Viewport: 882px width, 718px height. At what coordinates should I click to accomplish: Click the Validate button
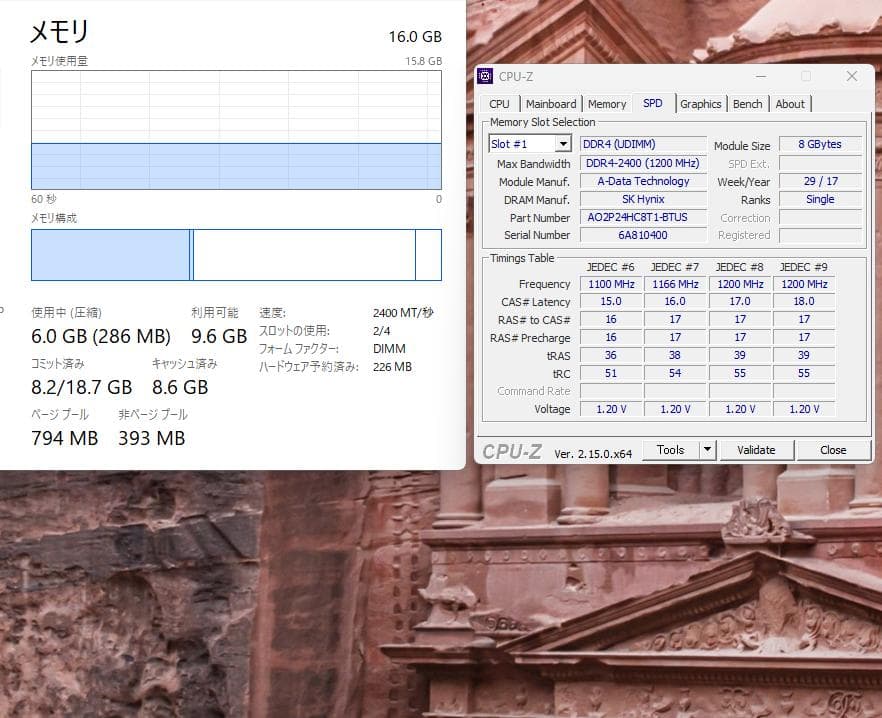(757, 449)
